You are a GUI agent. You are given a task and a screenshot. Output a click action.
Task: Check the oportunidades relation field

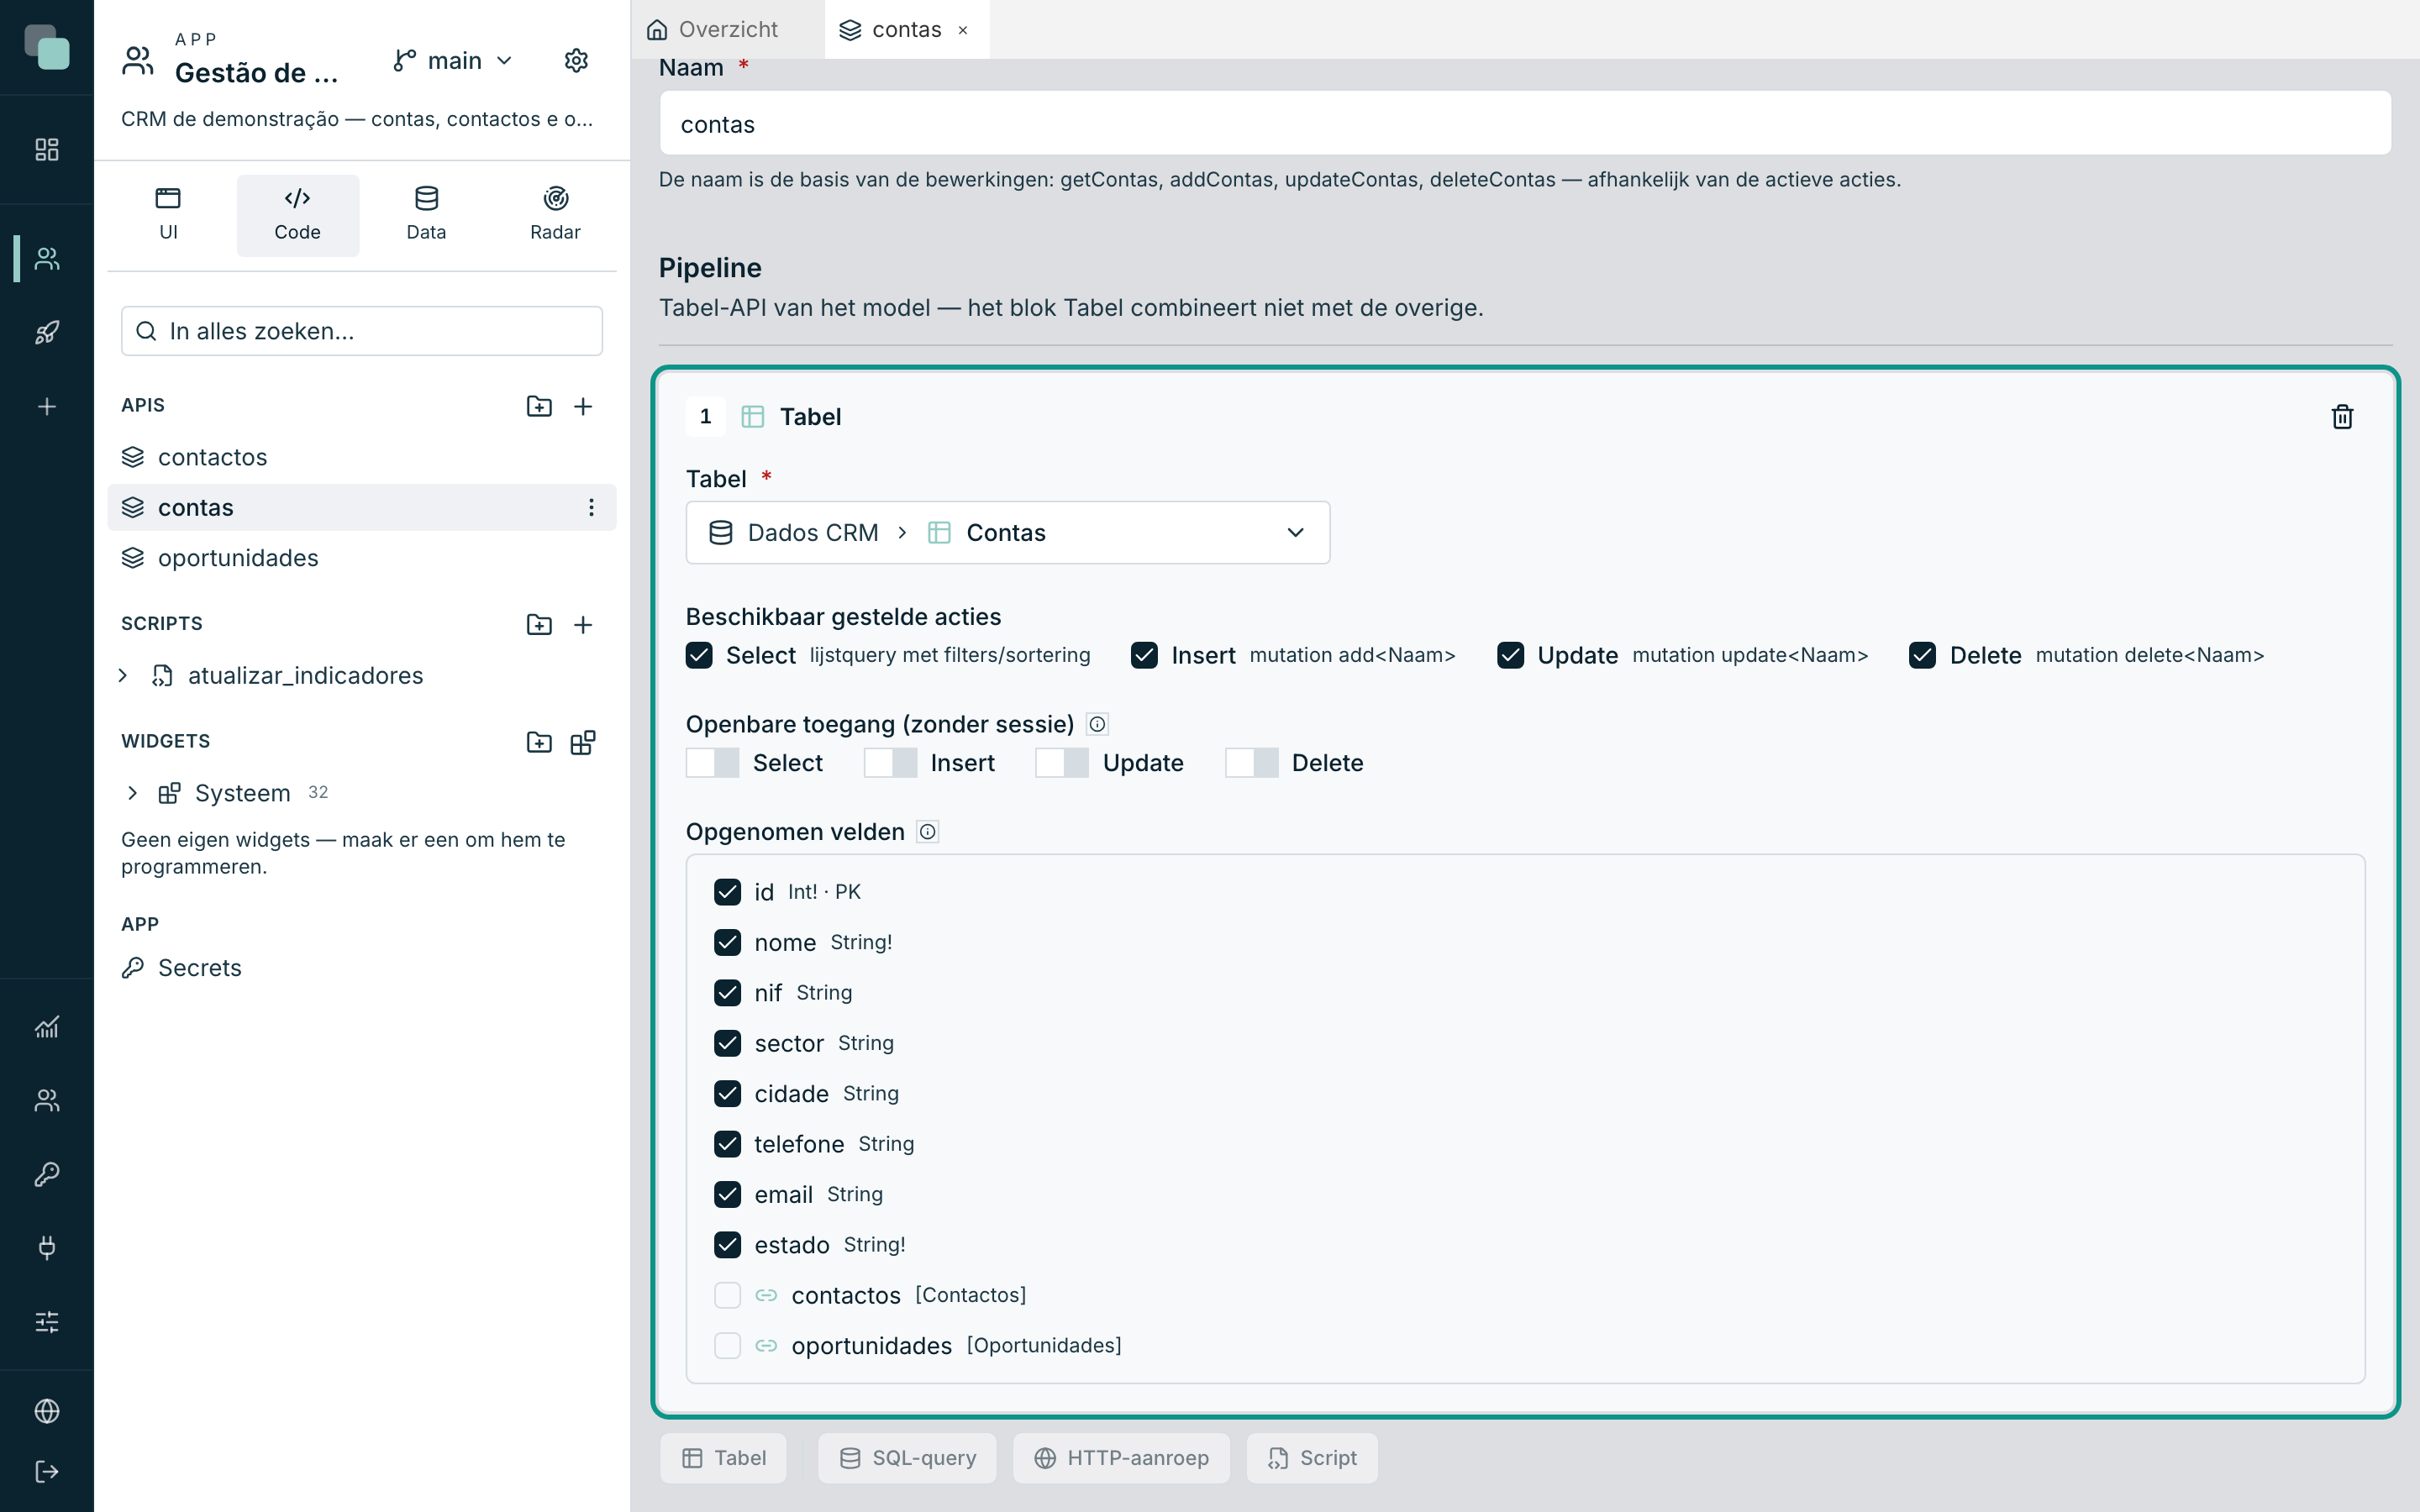[x=727, y=1345]
